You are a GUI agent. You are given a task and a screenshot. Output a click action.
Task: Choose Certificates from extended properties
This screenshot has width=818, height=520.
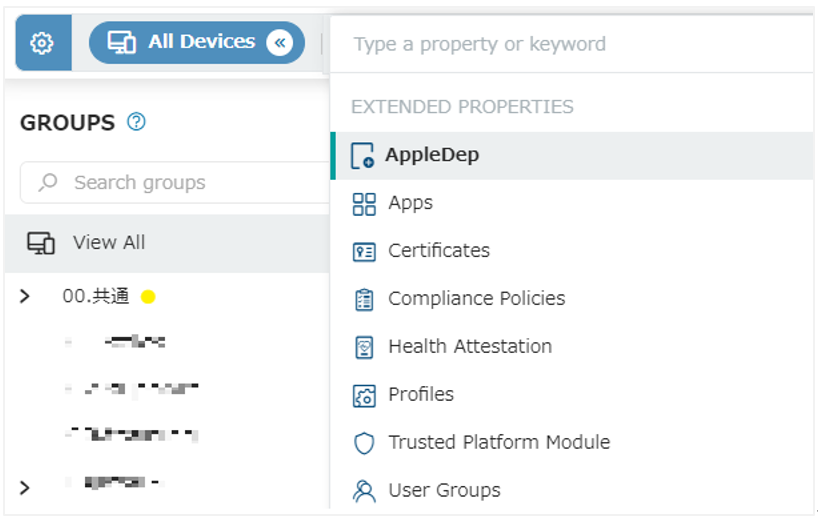pos(439,251)
